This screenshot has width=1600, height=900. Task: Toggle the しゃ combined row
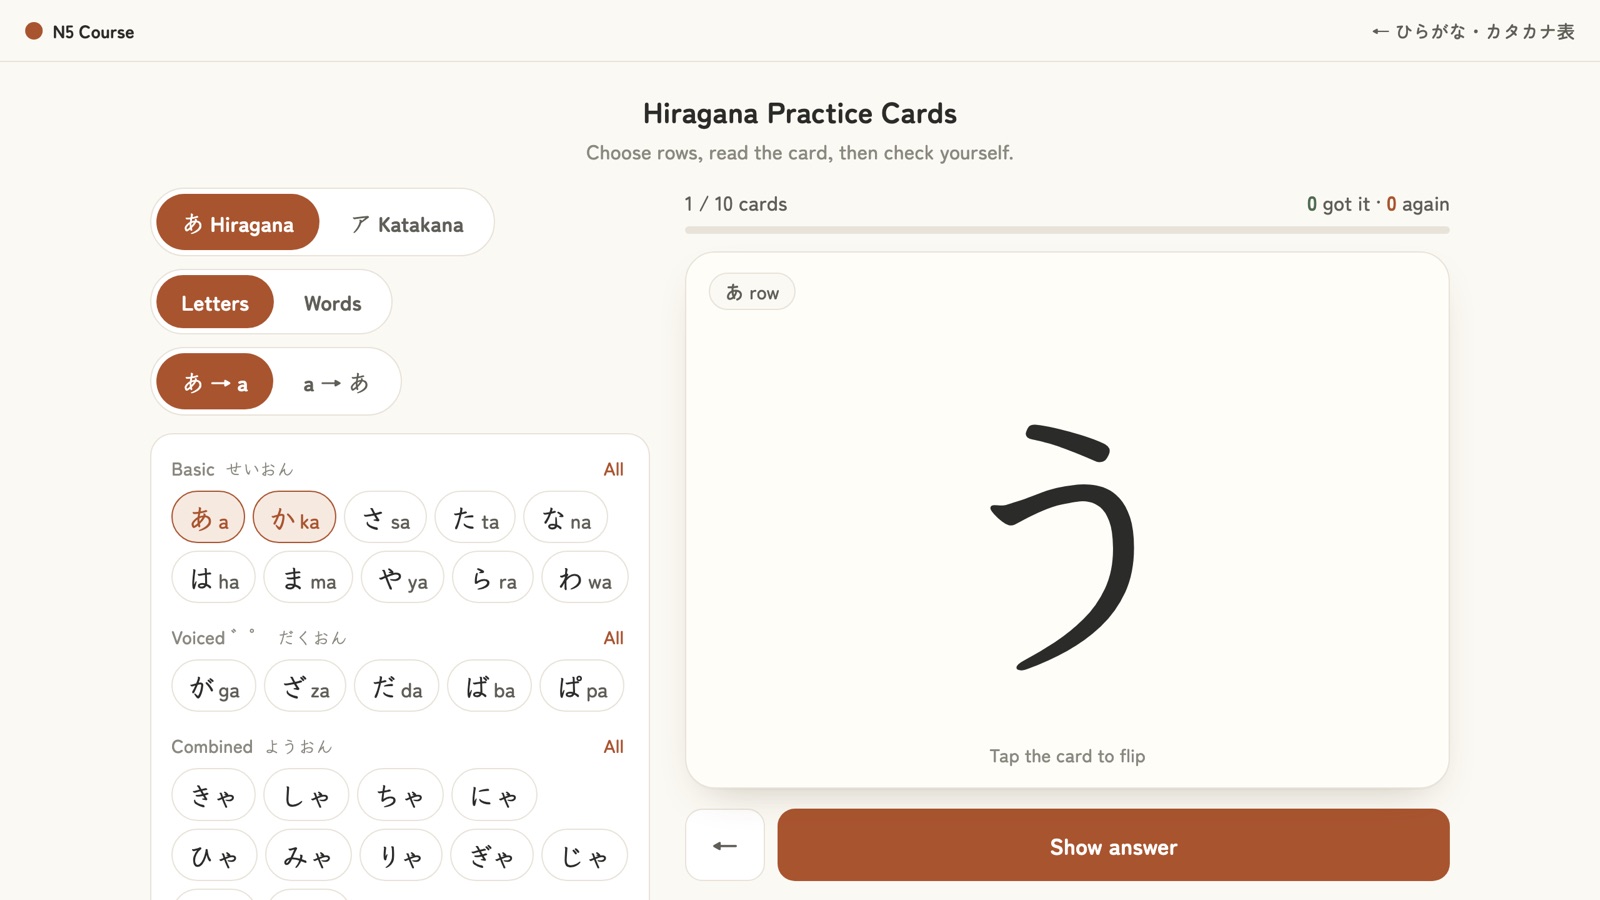[x=306, y=795]
